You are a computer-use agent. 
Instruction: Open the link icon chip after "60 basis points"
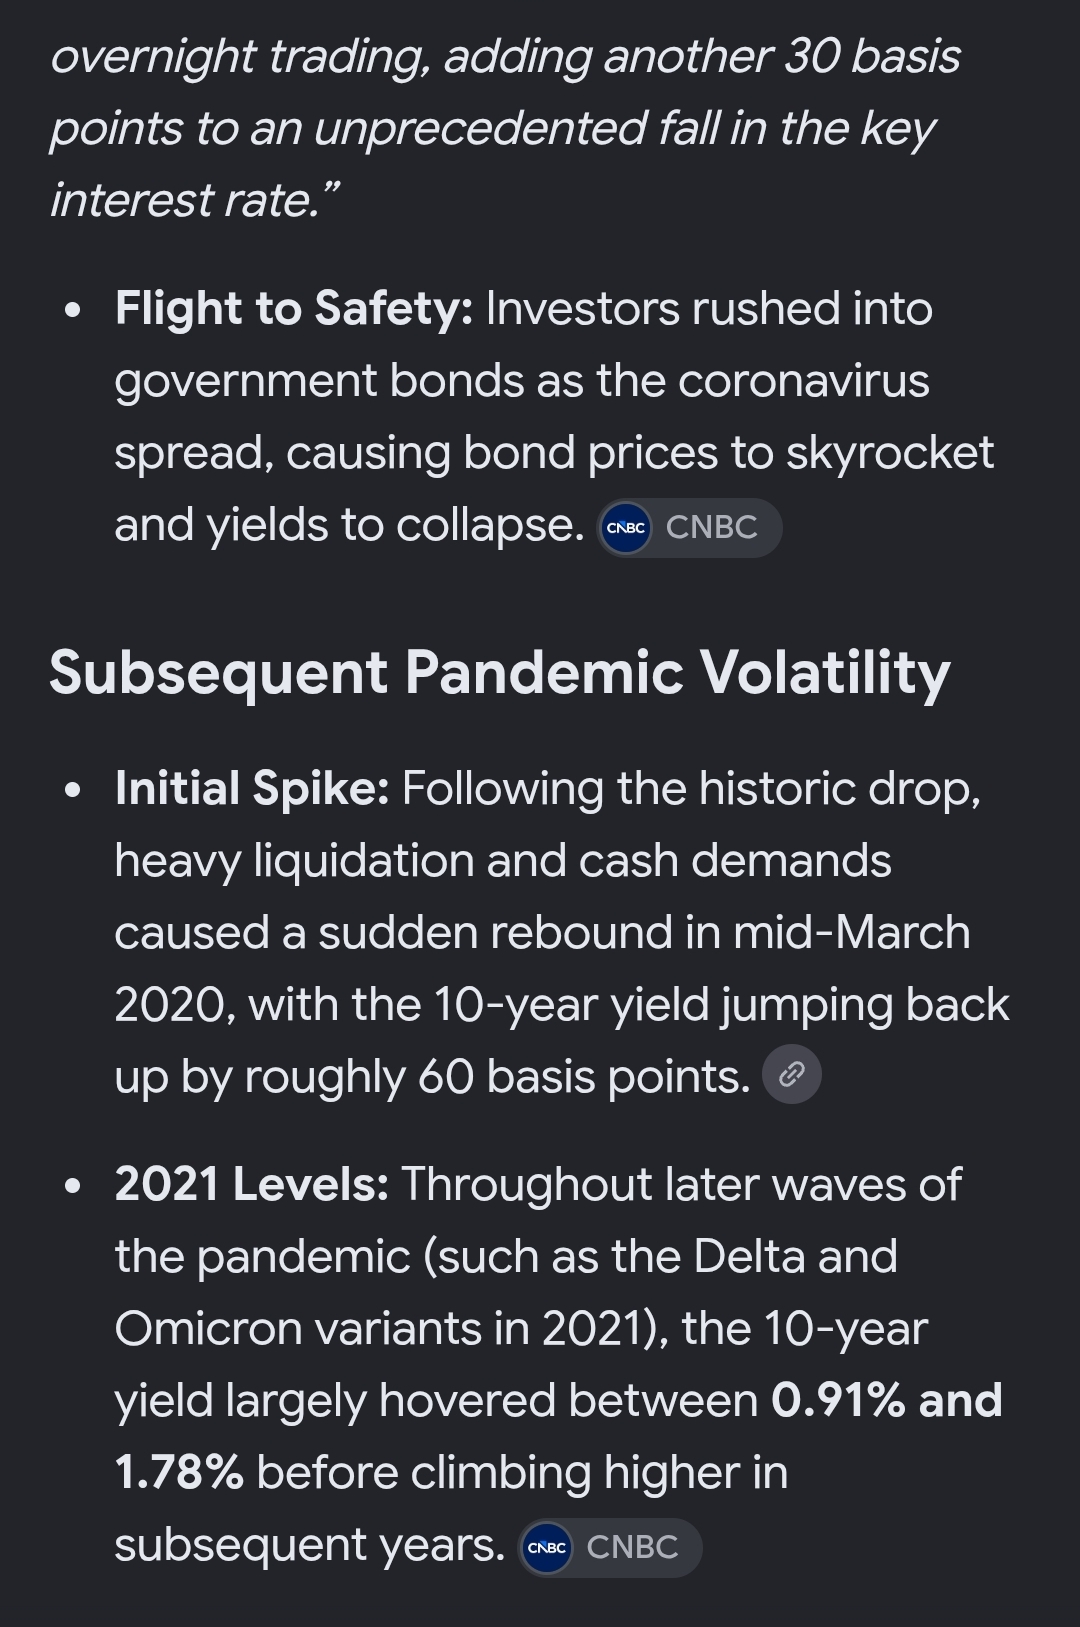point(792,1075)
